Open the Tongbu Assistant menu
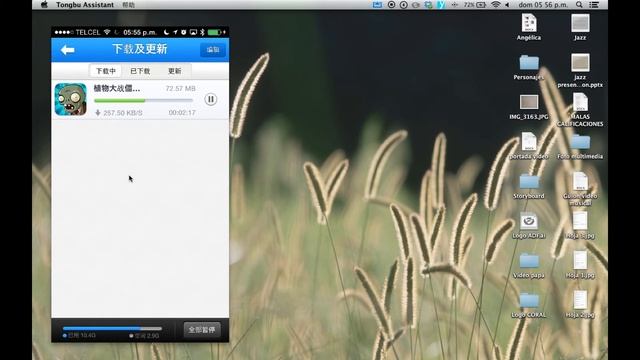The width and height of the screenshot is (640, 360). (x=85, y=4)
